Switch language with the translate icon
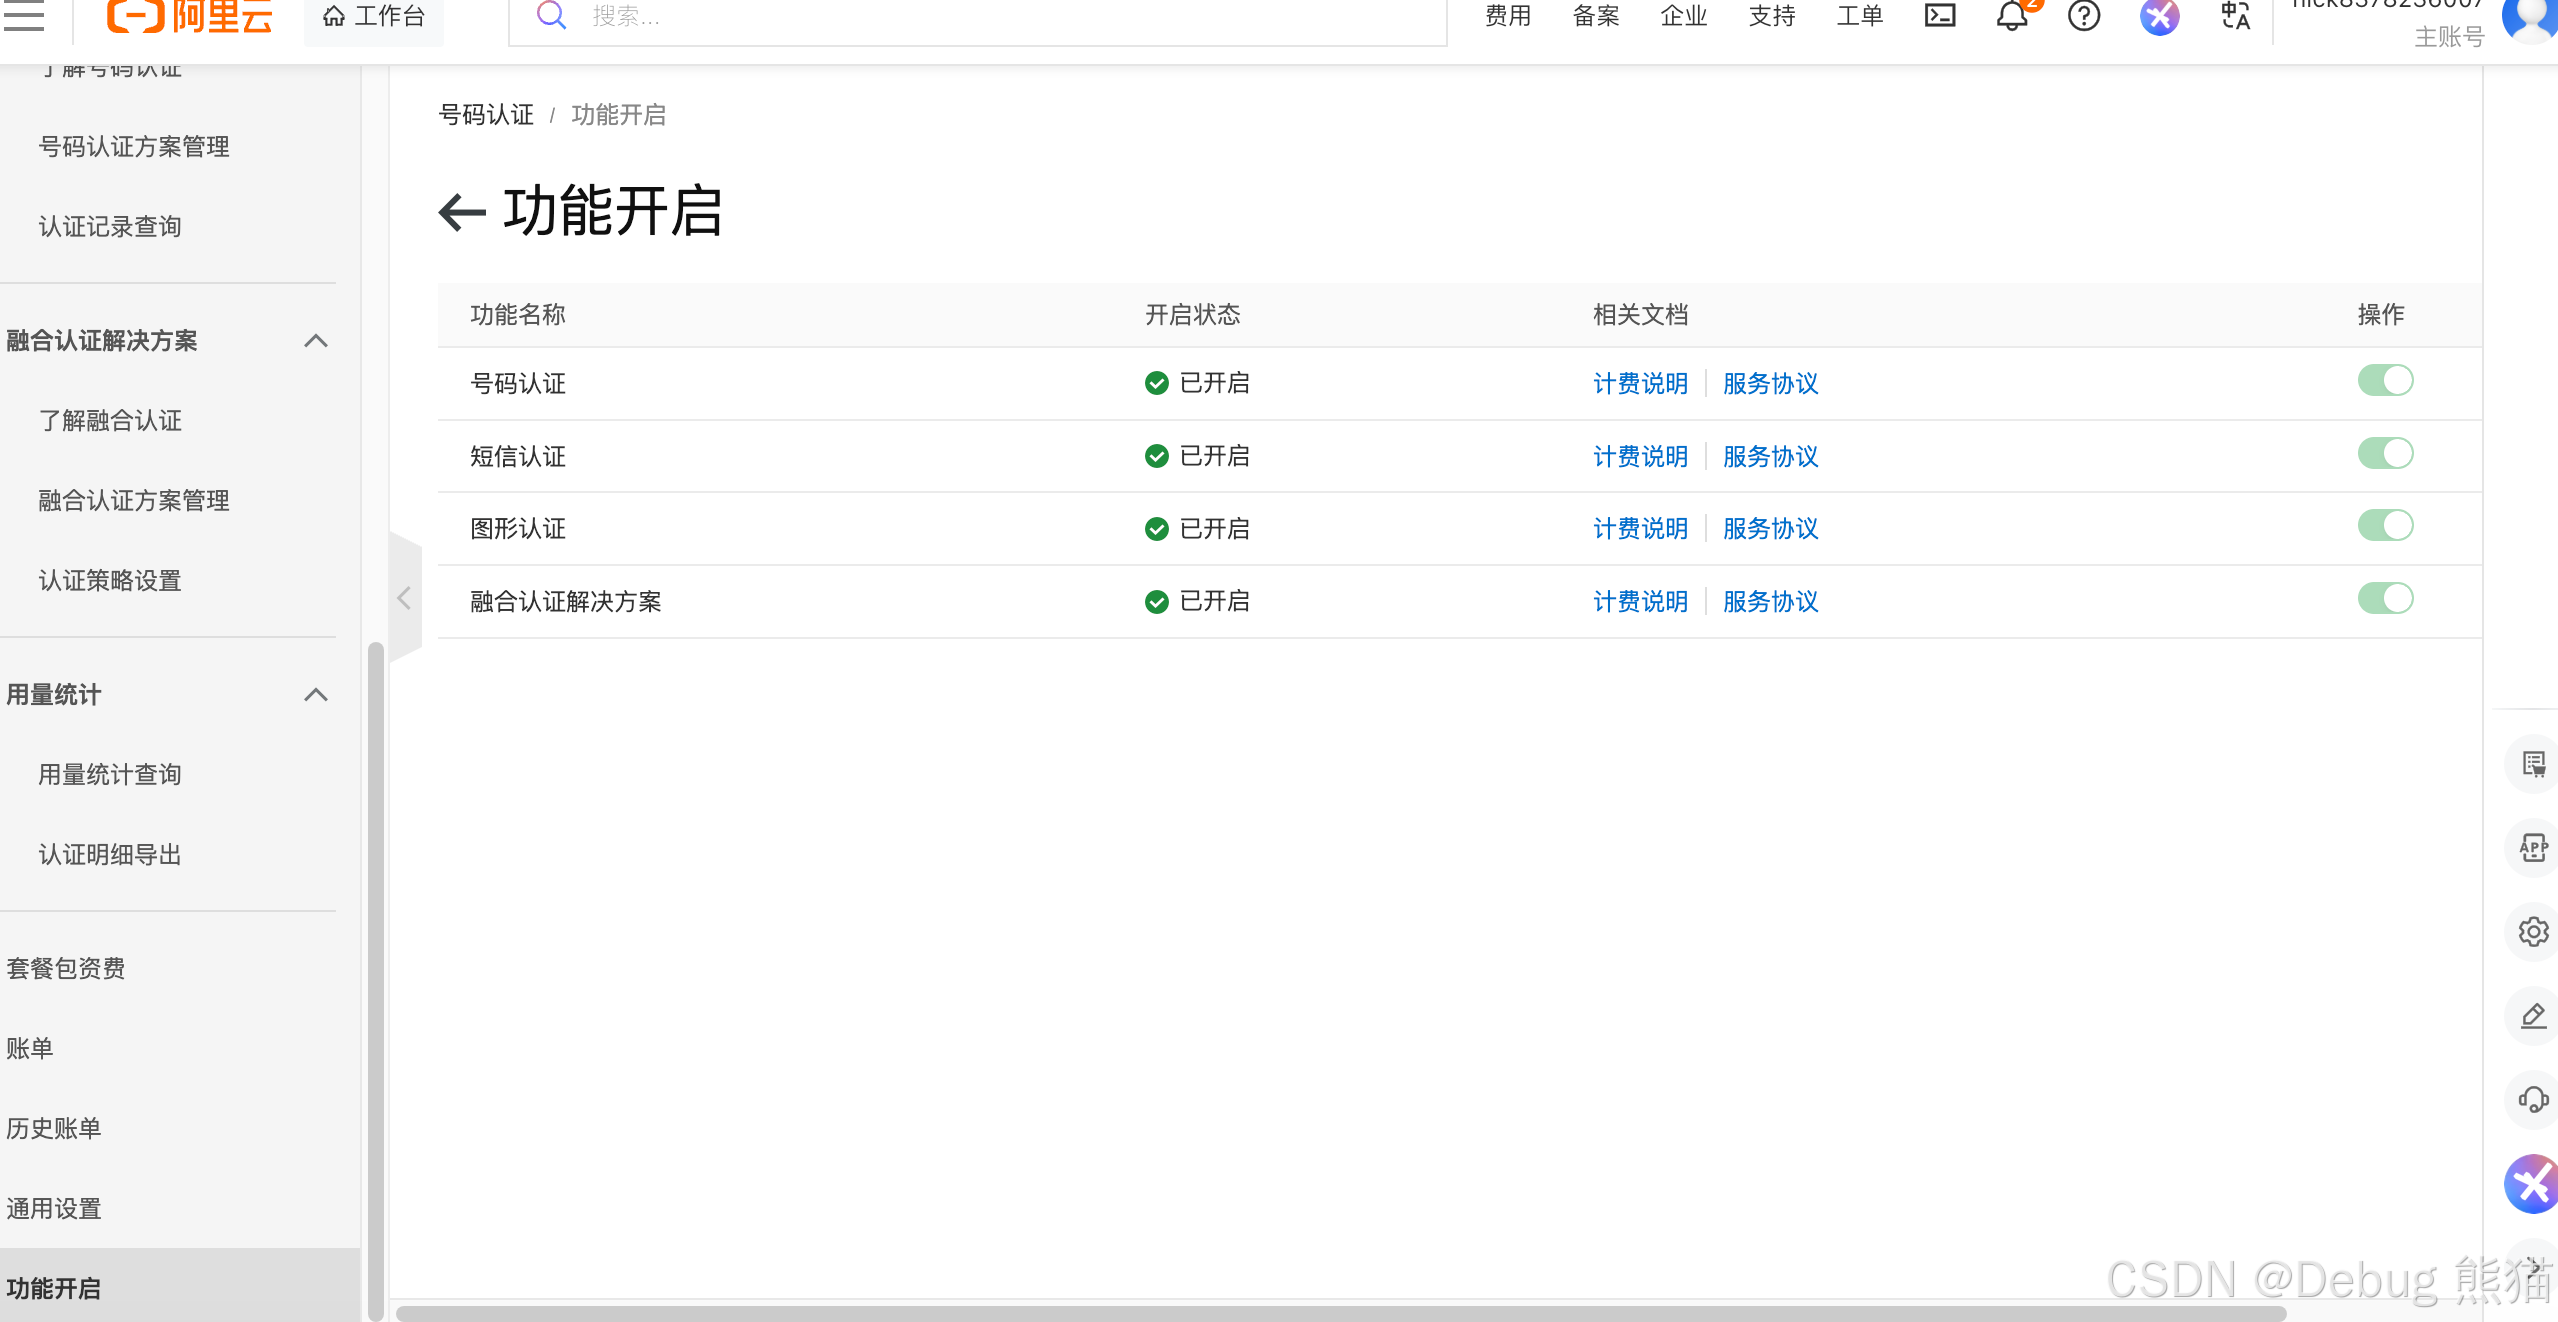The image size is (2558, 1322). pyautogui.click(x=2235, y=16)
